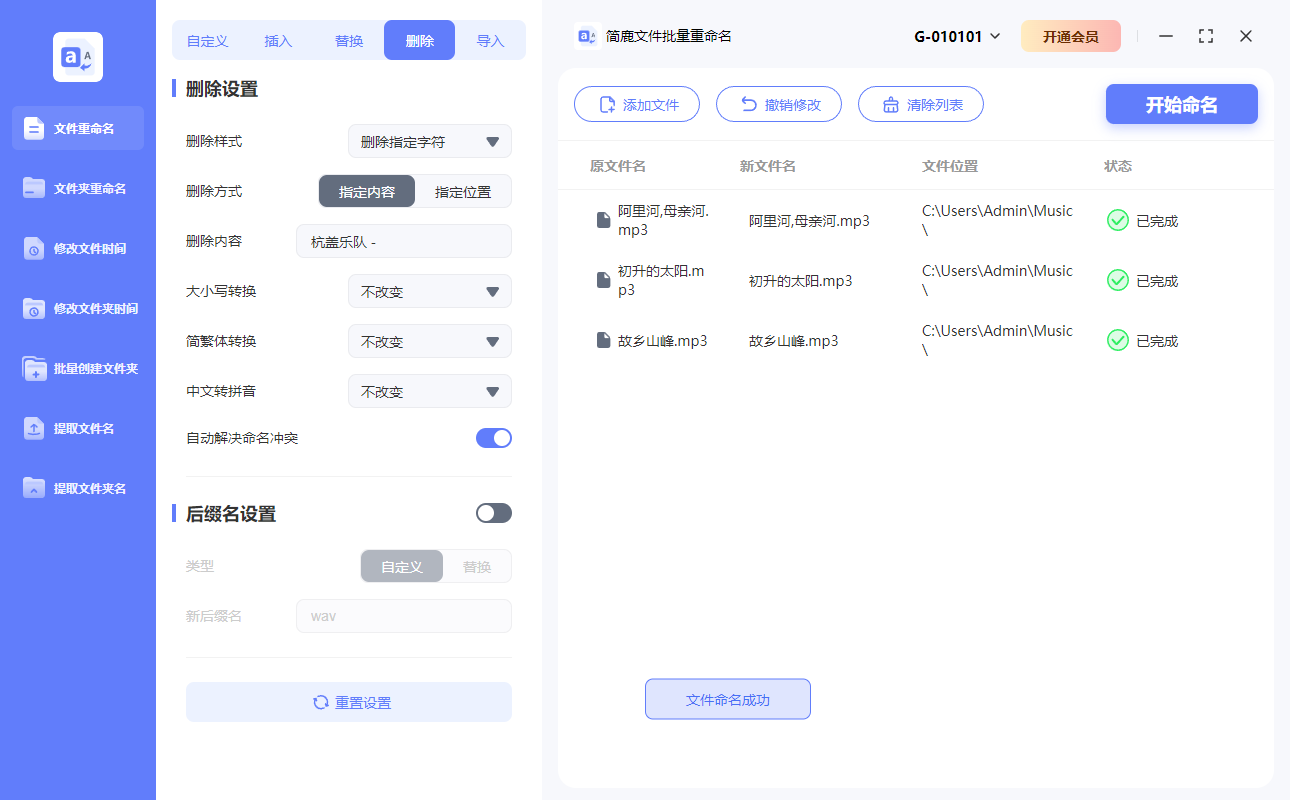The image size is (1290, 800).
Task: Open the G-010101 account dropdown
Action: click(955, 35)
